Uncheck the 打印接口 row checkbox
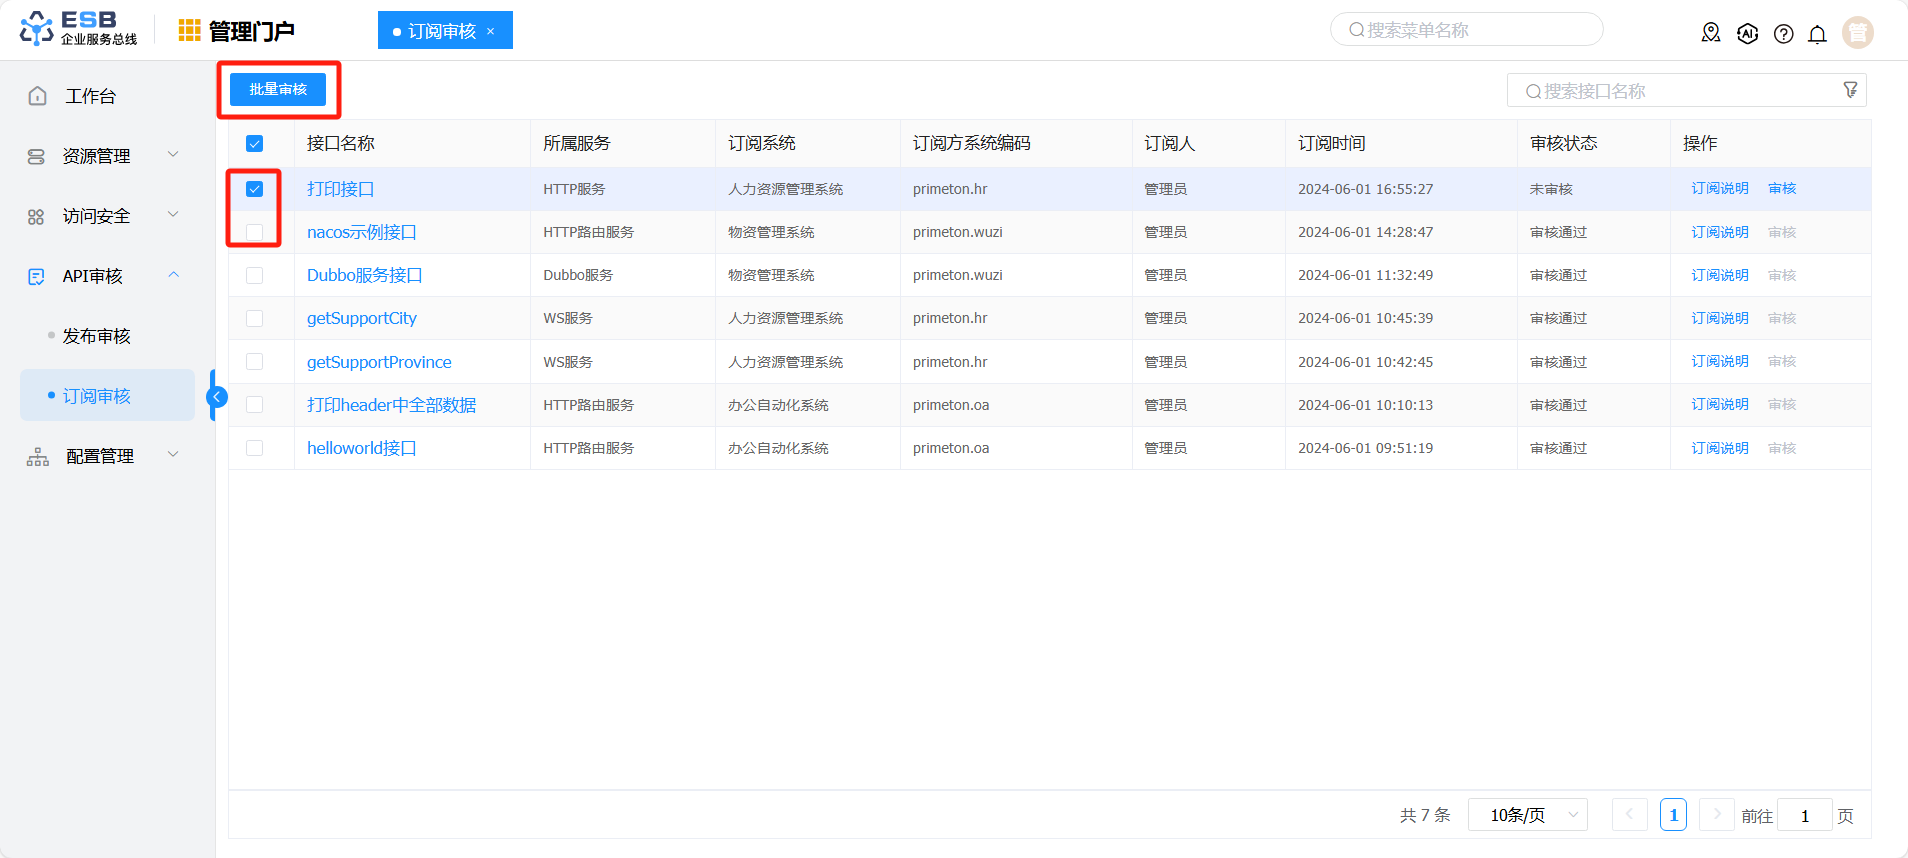The width and height of the screenshot is (1908, 858). click(255, 189)
